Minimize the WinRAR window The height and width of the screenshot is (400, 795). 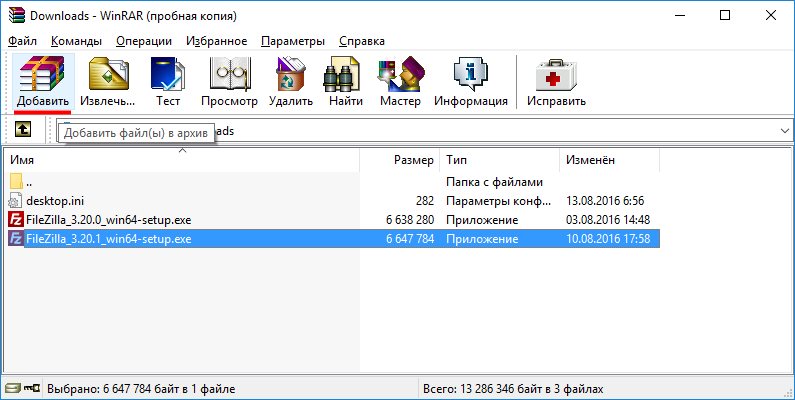click(679, 16)
